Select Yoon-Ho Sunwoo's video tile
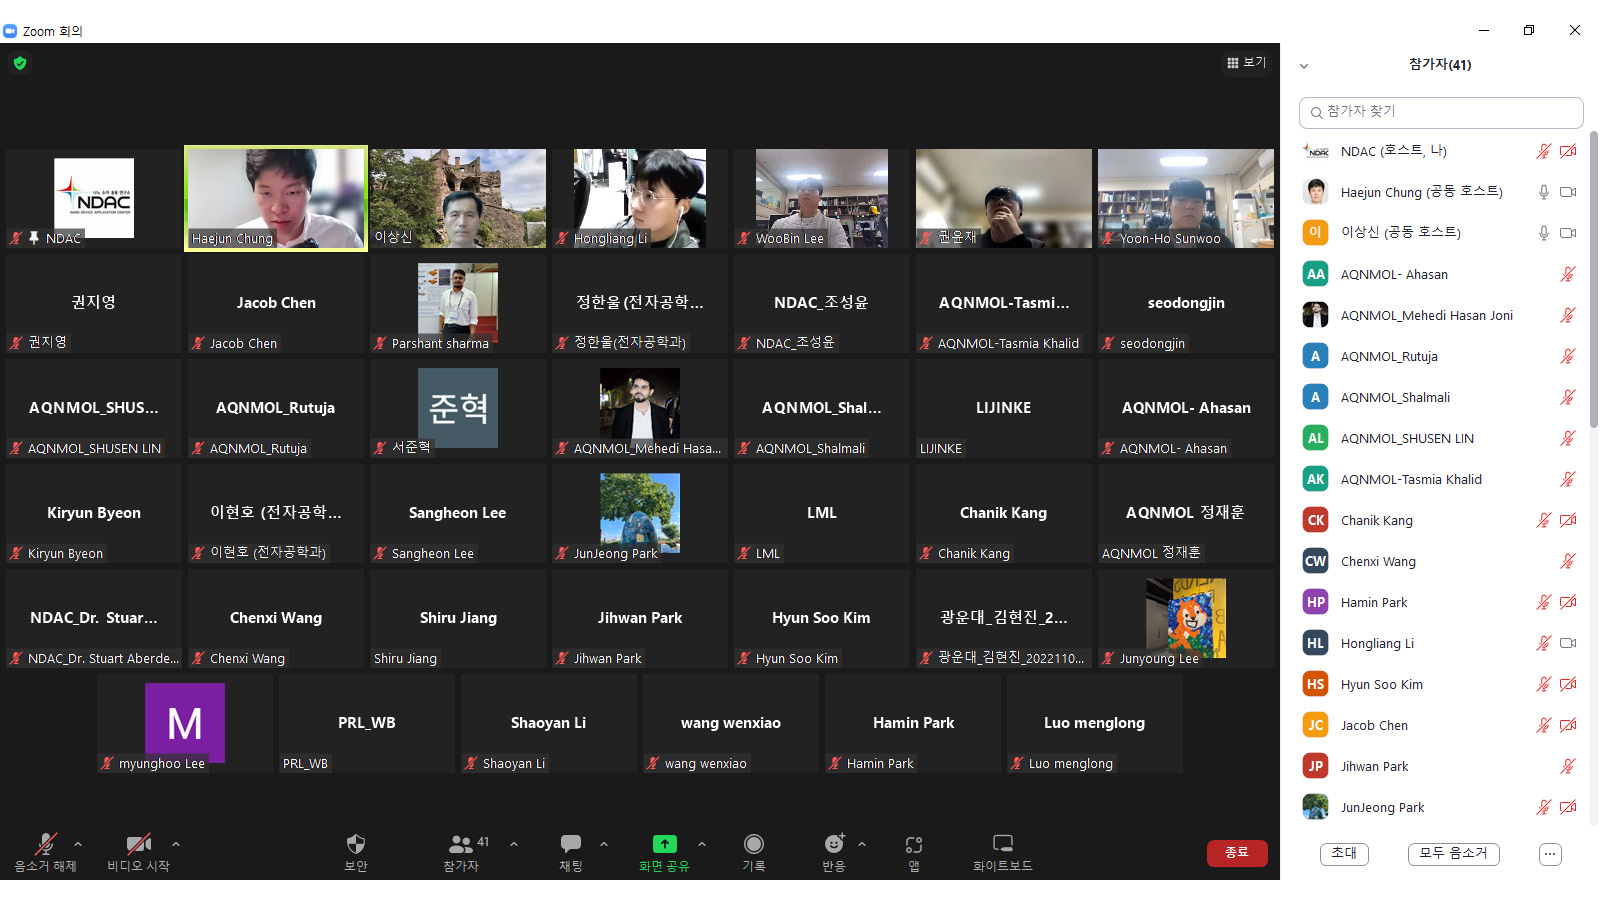1600x900 pixels. 1186,198
